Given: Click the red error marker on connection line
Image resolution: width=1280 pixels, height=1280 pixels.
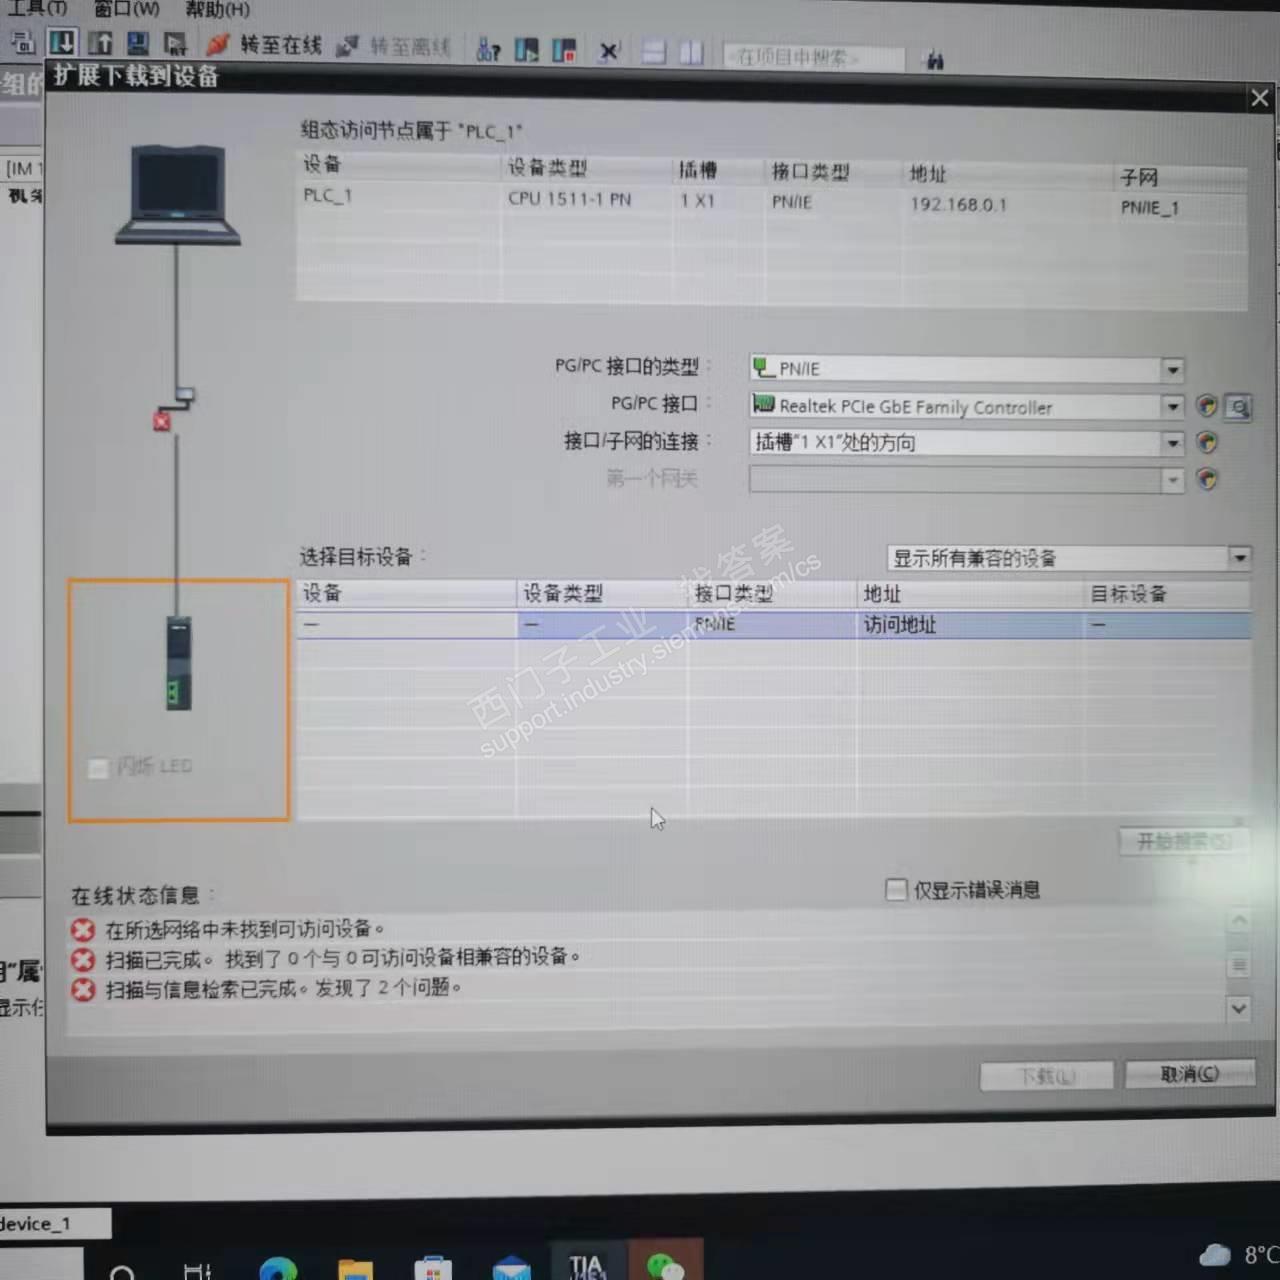Looking at the screenshot, I should (162, 421).
